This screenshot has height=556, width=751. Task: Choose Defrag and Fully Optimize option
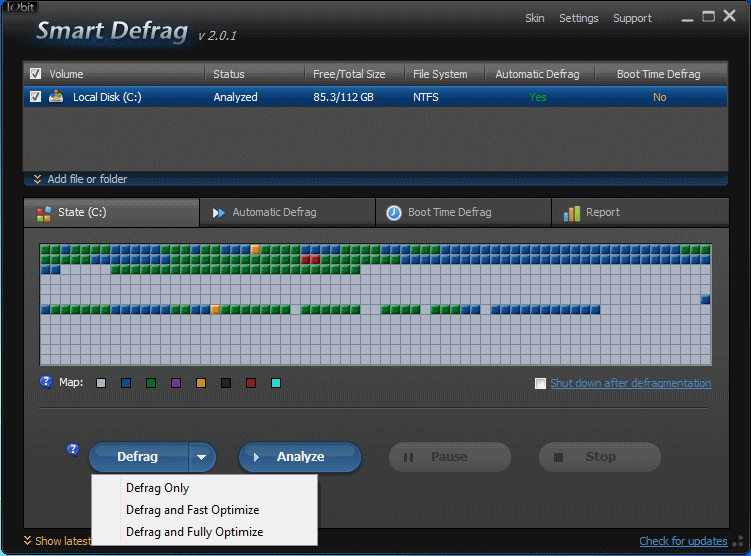(194, 532)
